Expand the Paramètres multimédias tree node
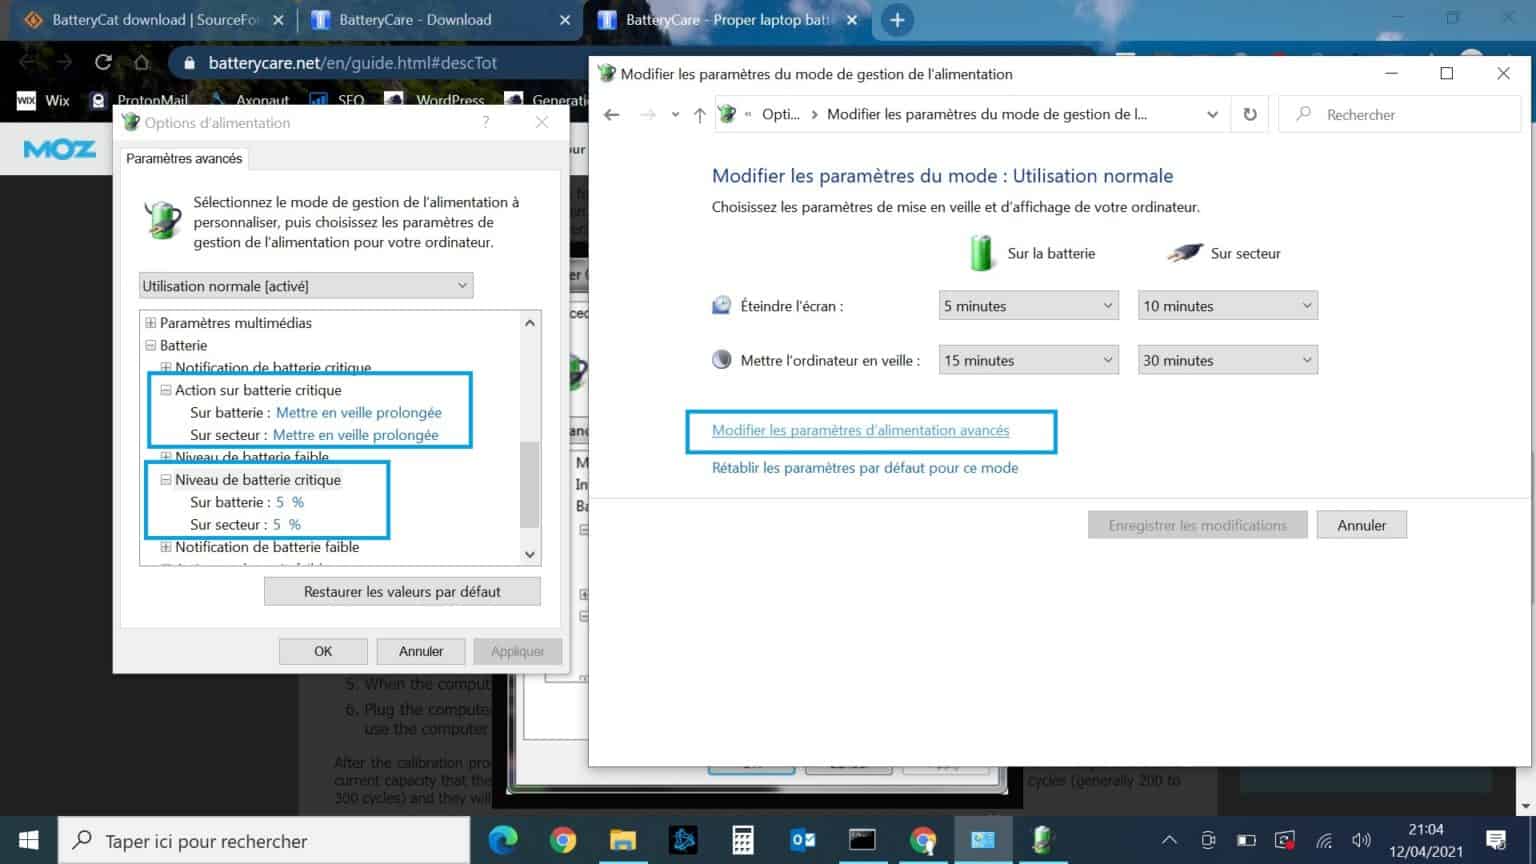The image size is (1536, 864). click(151, 323)
